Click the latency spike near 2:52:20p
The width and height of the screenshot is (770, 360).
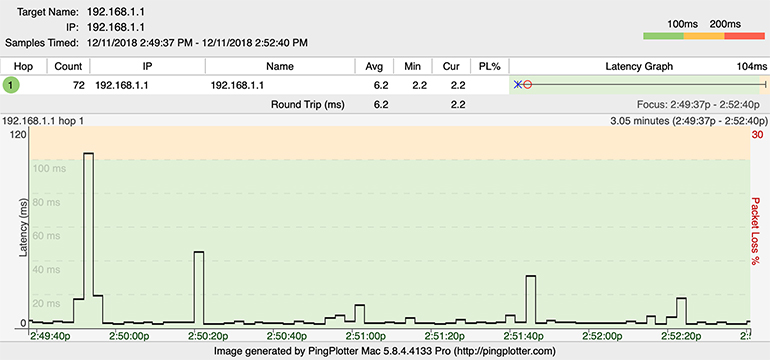pyautogui.click(x=681, y=310)
